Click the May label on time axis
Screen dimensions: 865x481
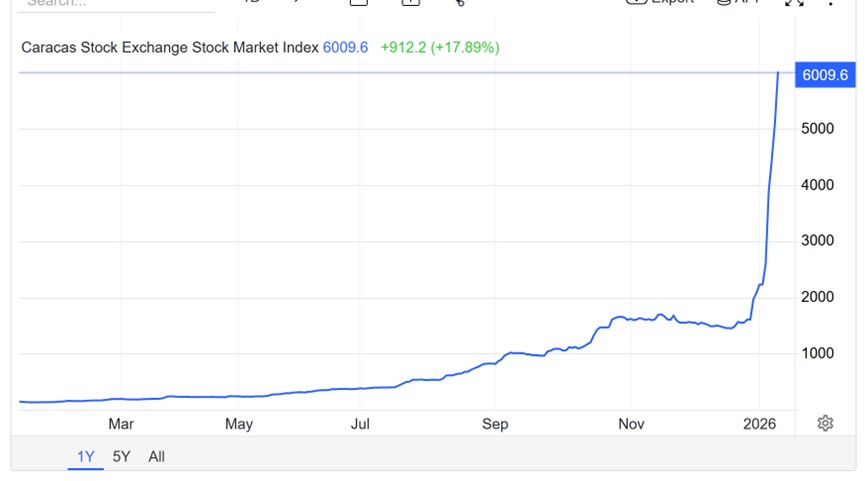coord(239,423)
